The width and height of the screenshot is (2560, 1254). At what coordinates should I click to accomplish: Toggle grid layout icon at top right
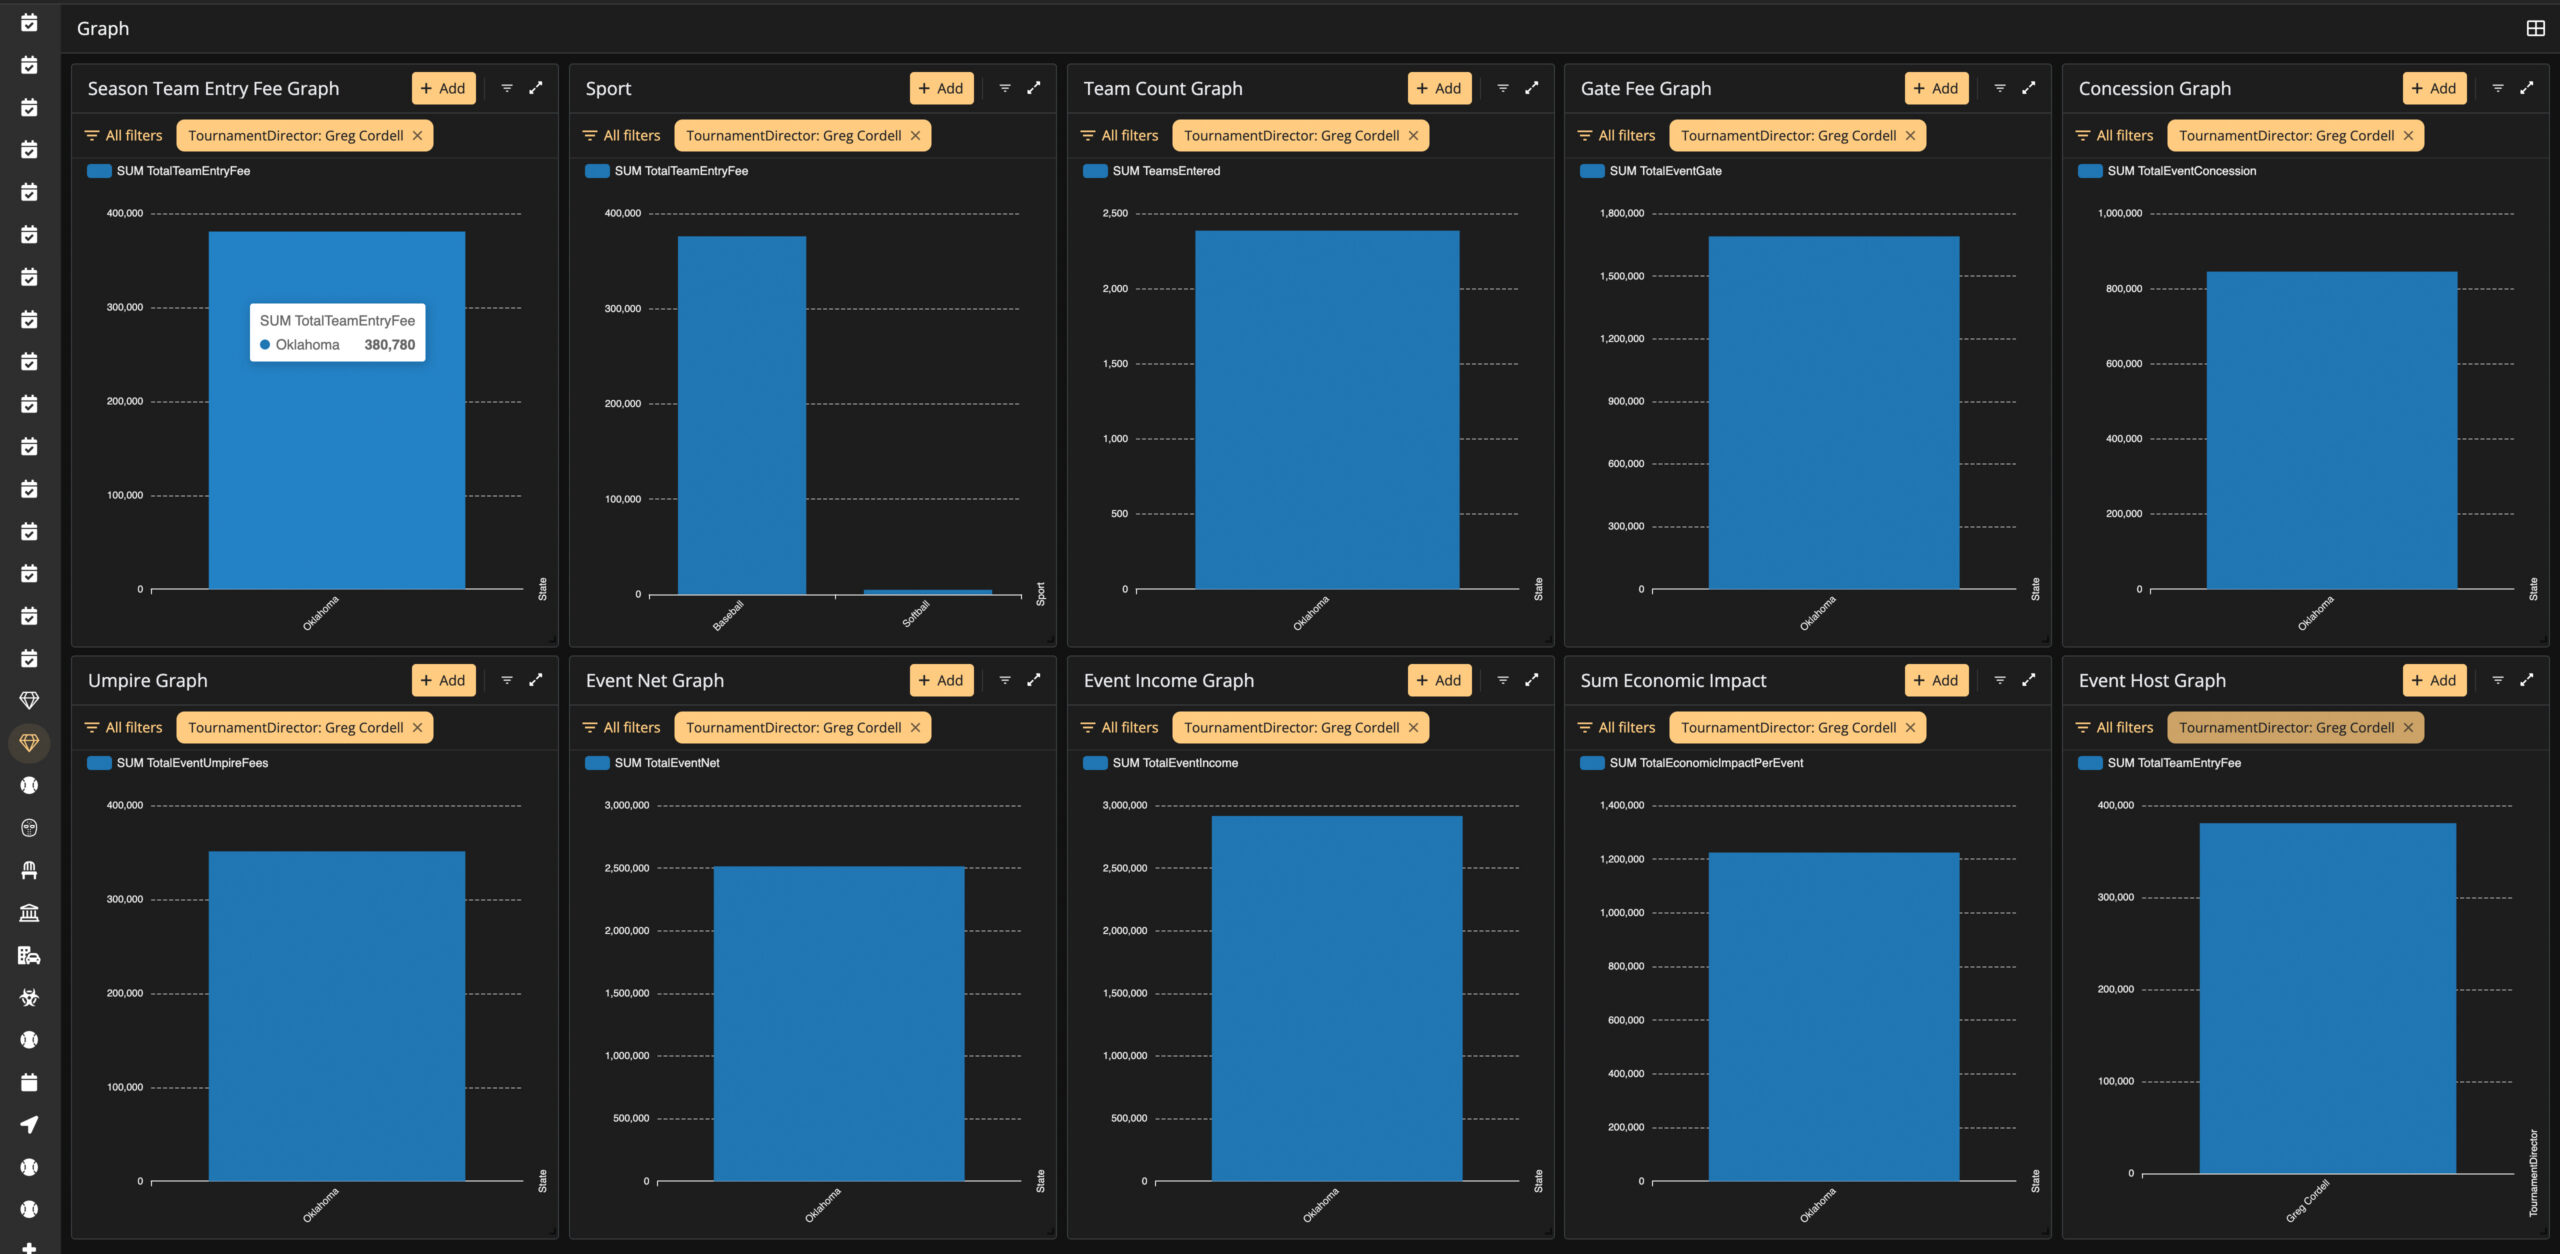tap(2535, 28)
